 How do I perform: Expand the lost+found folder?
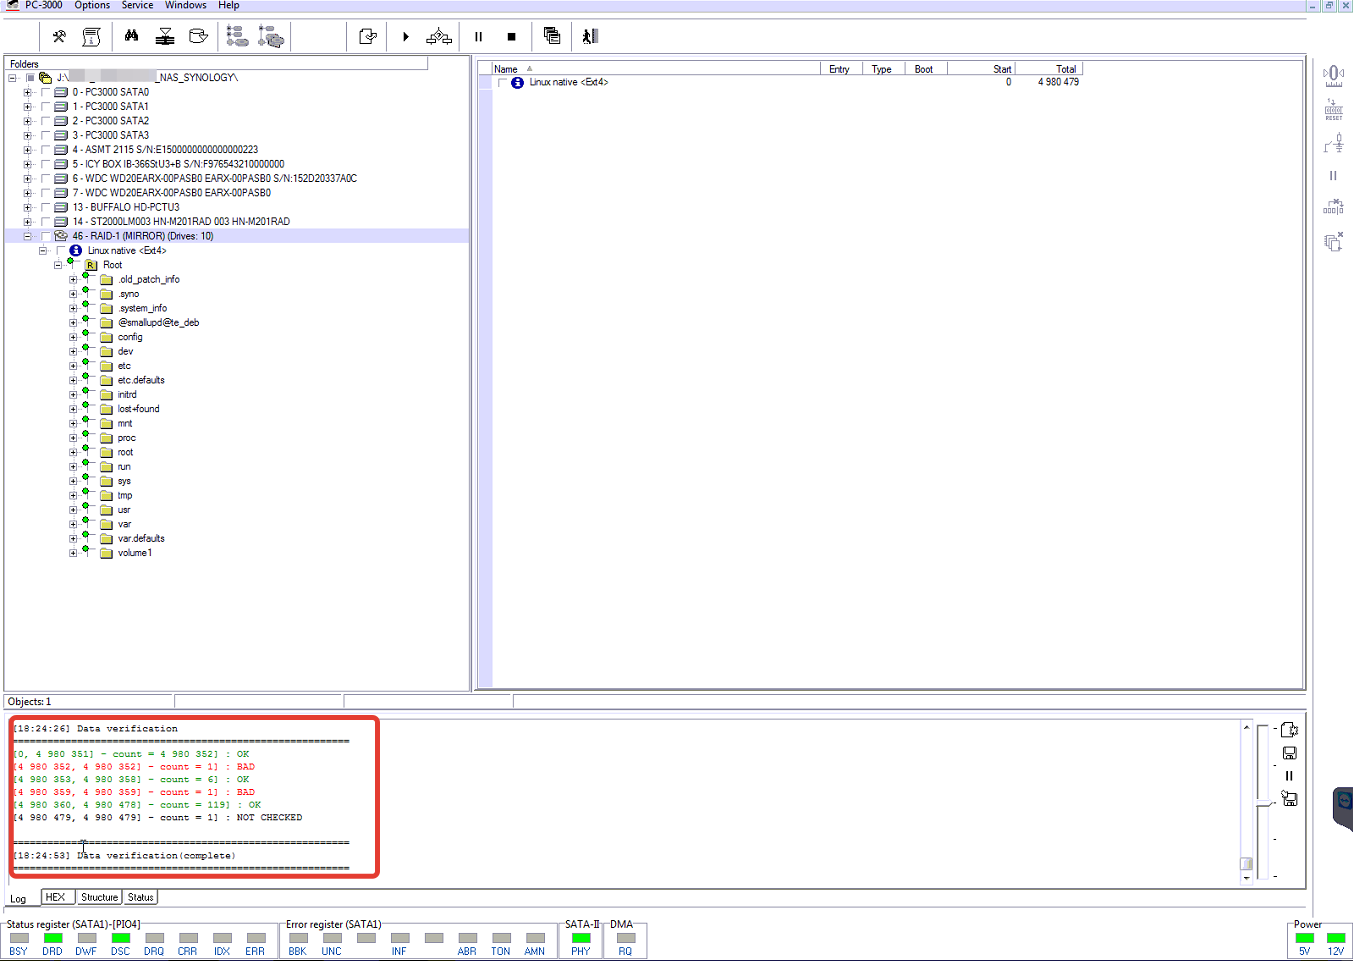coord(73,409)
